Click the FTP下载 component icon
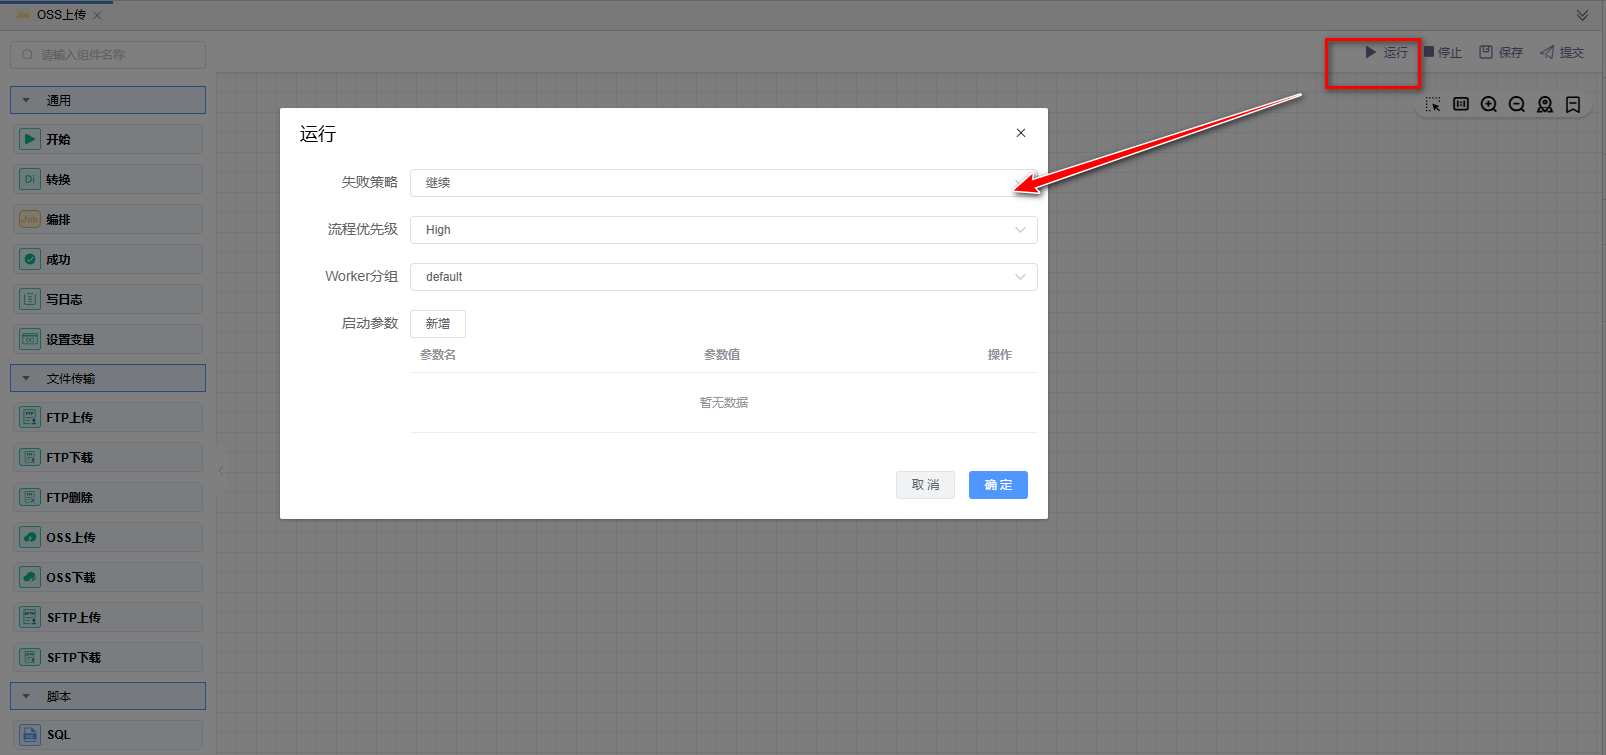Screen dimensions: 1606x755 tap(30, 457)
